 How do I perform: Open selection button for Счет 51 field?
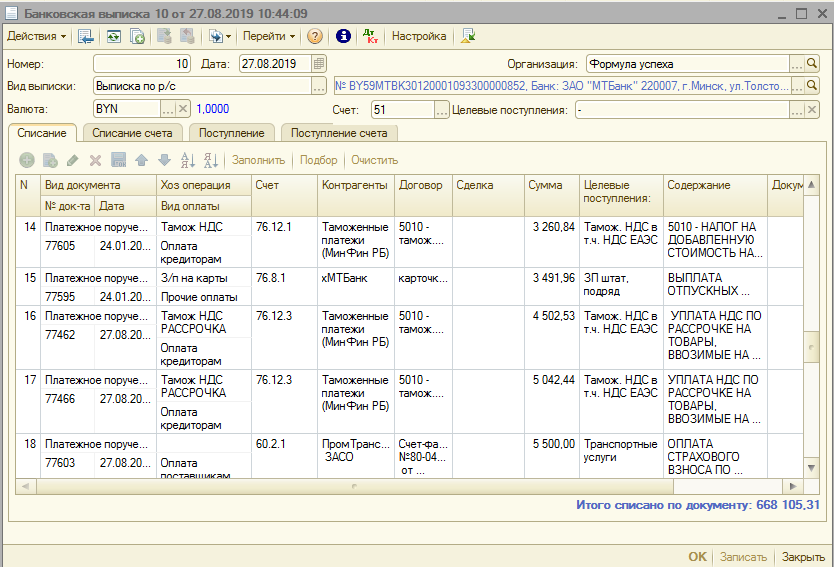(441, 109)
